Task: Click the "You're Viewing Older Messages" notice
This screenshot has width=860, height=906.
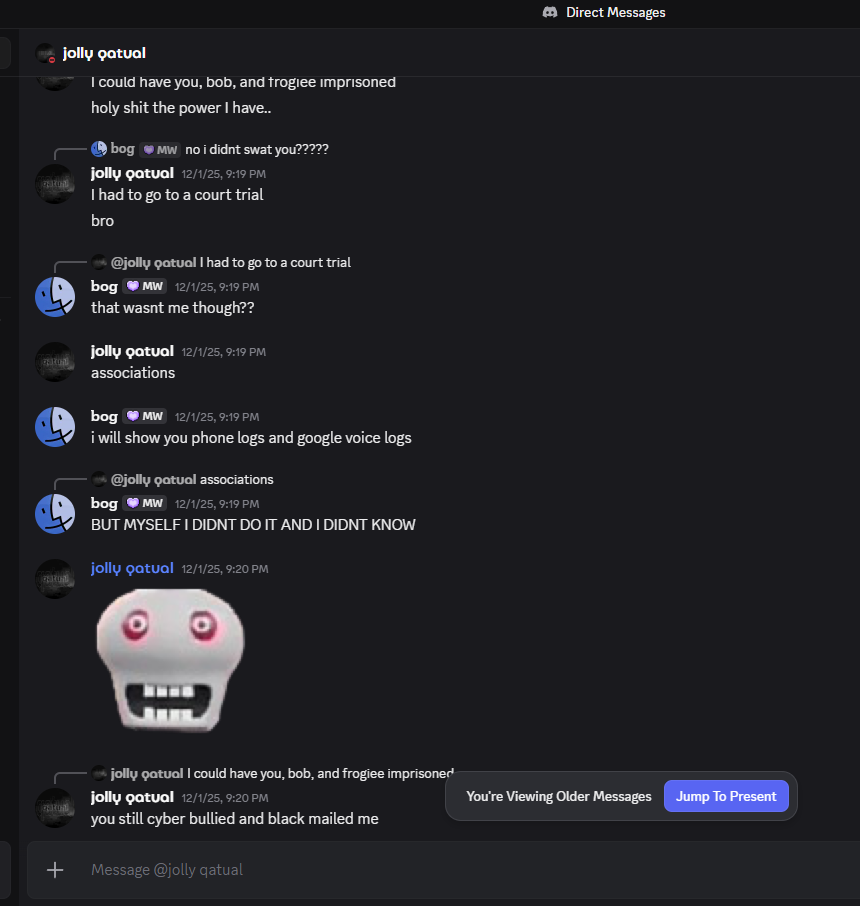Action: pos(558,796)
